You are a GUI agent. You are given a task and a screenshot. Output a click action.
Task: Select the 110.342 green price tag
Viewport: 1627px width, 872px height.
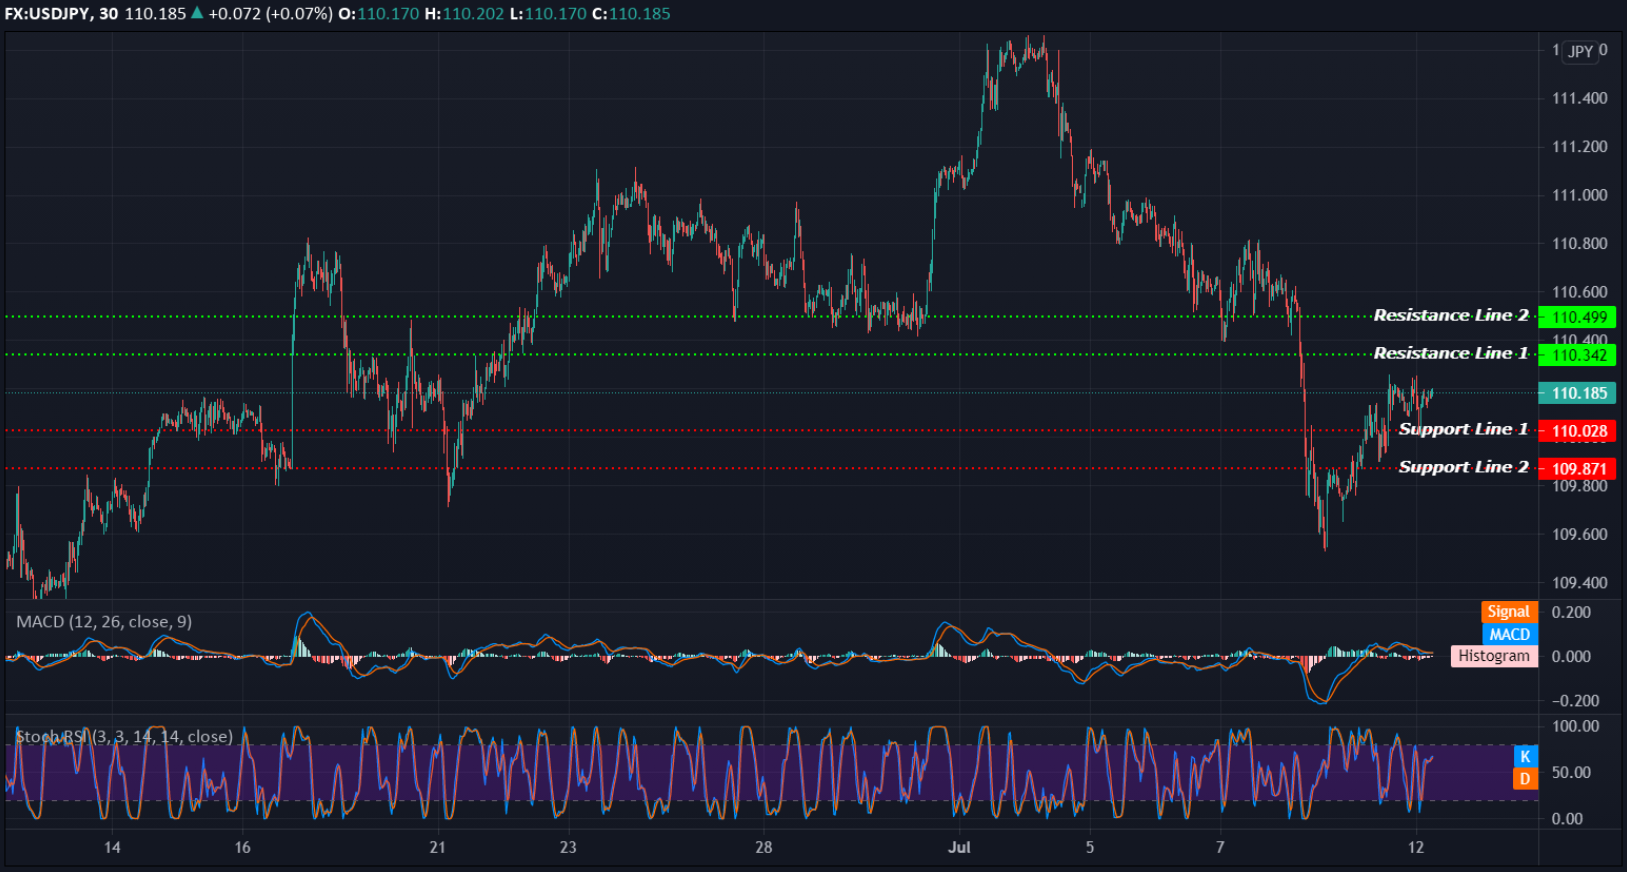click(1577, 355)
